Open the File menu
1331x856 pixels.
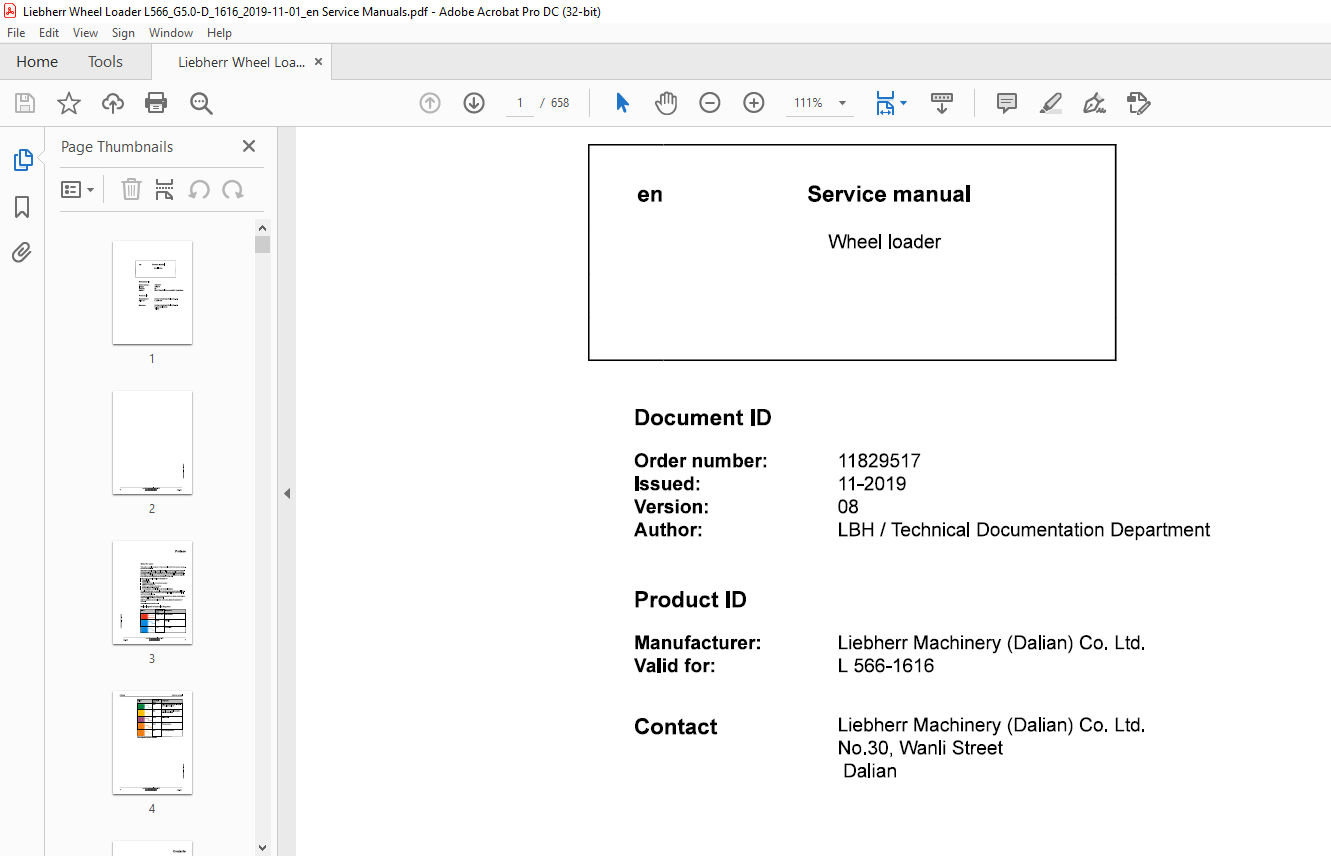16,33
